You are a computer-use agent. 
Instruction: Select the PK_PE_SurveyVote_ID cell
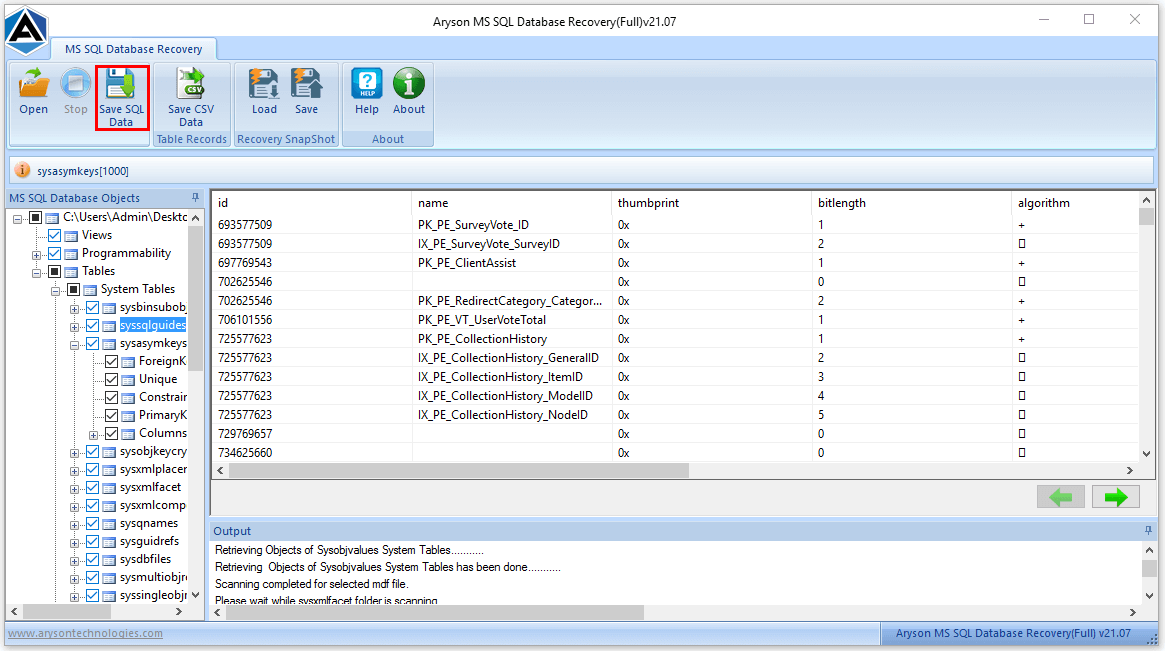coord(511,224)
